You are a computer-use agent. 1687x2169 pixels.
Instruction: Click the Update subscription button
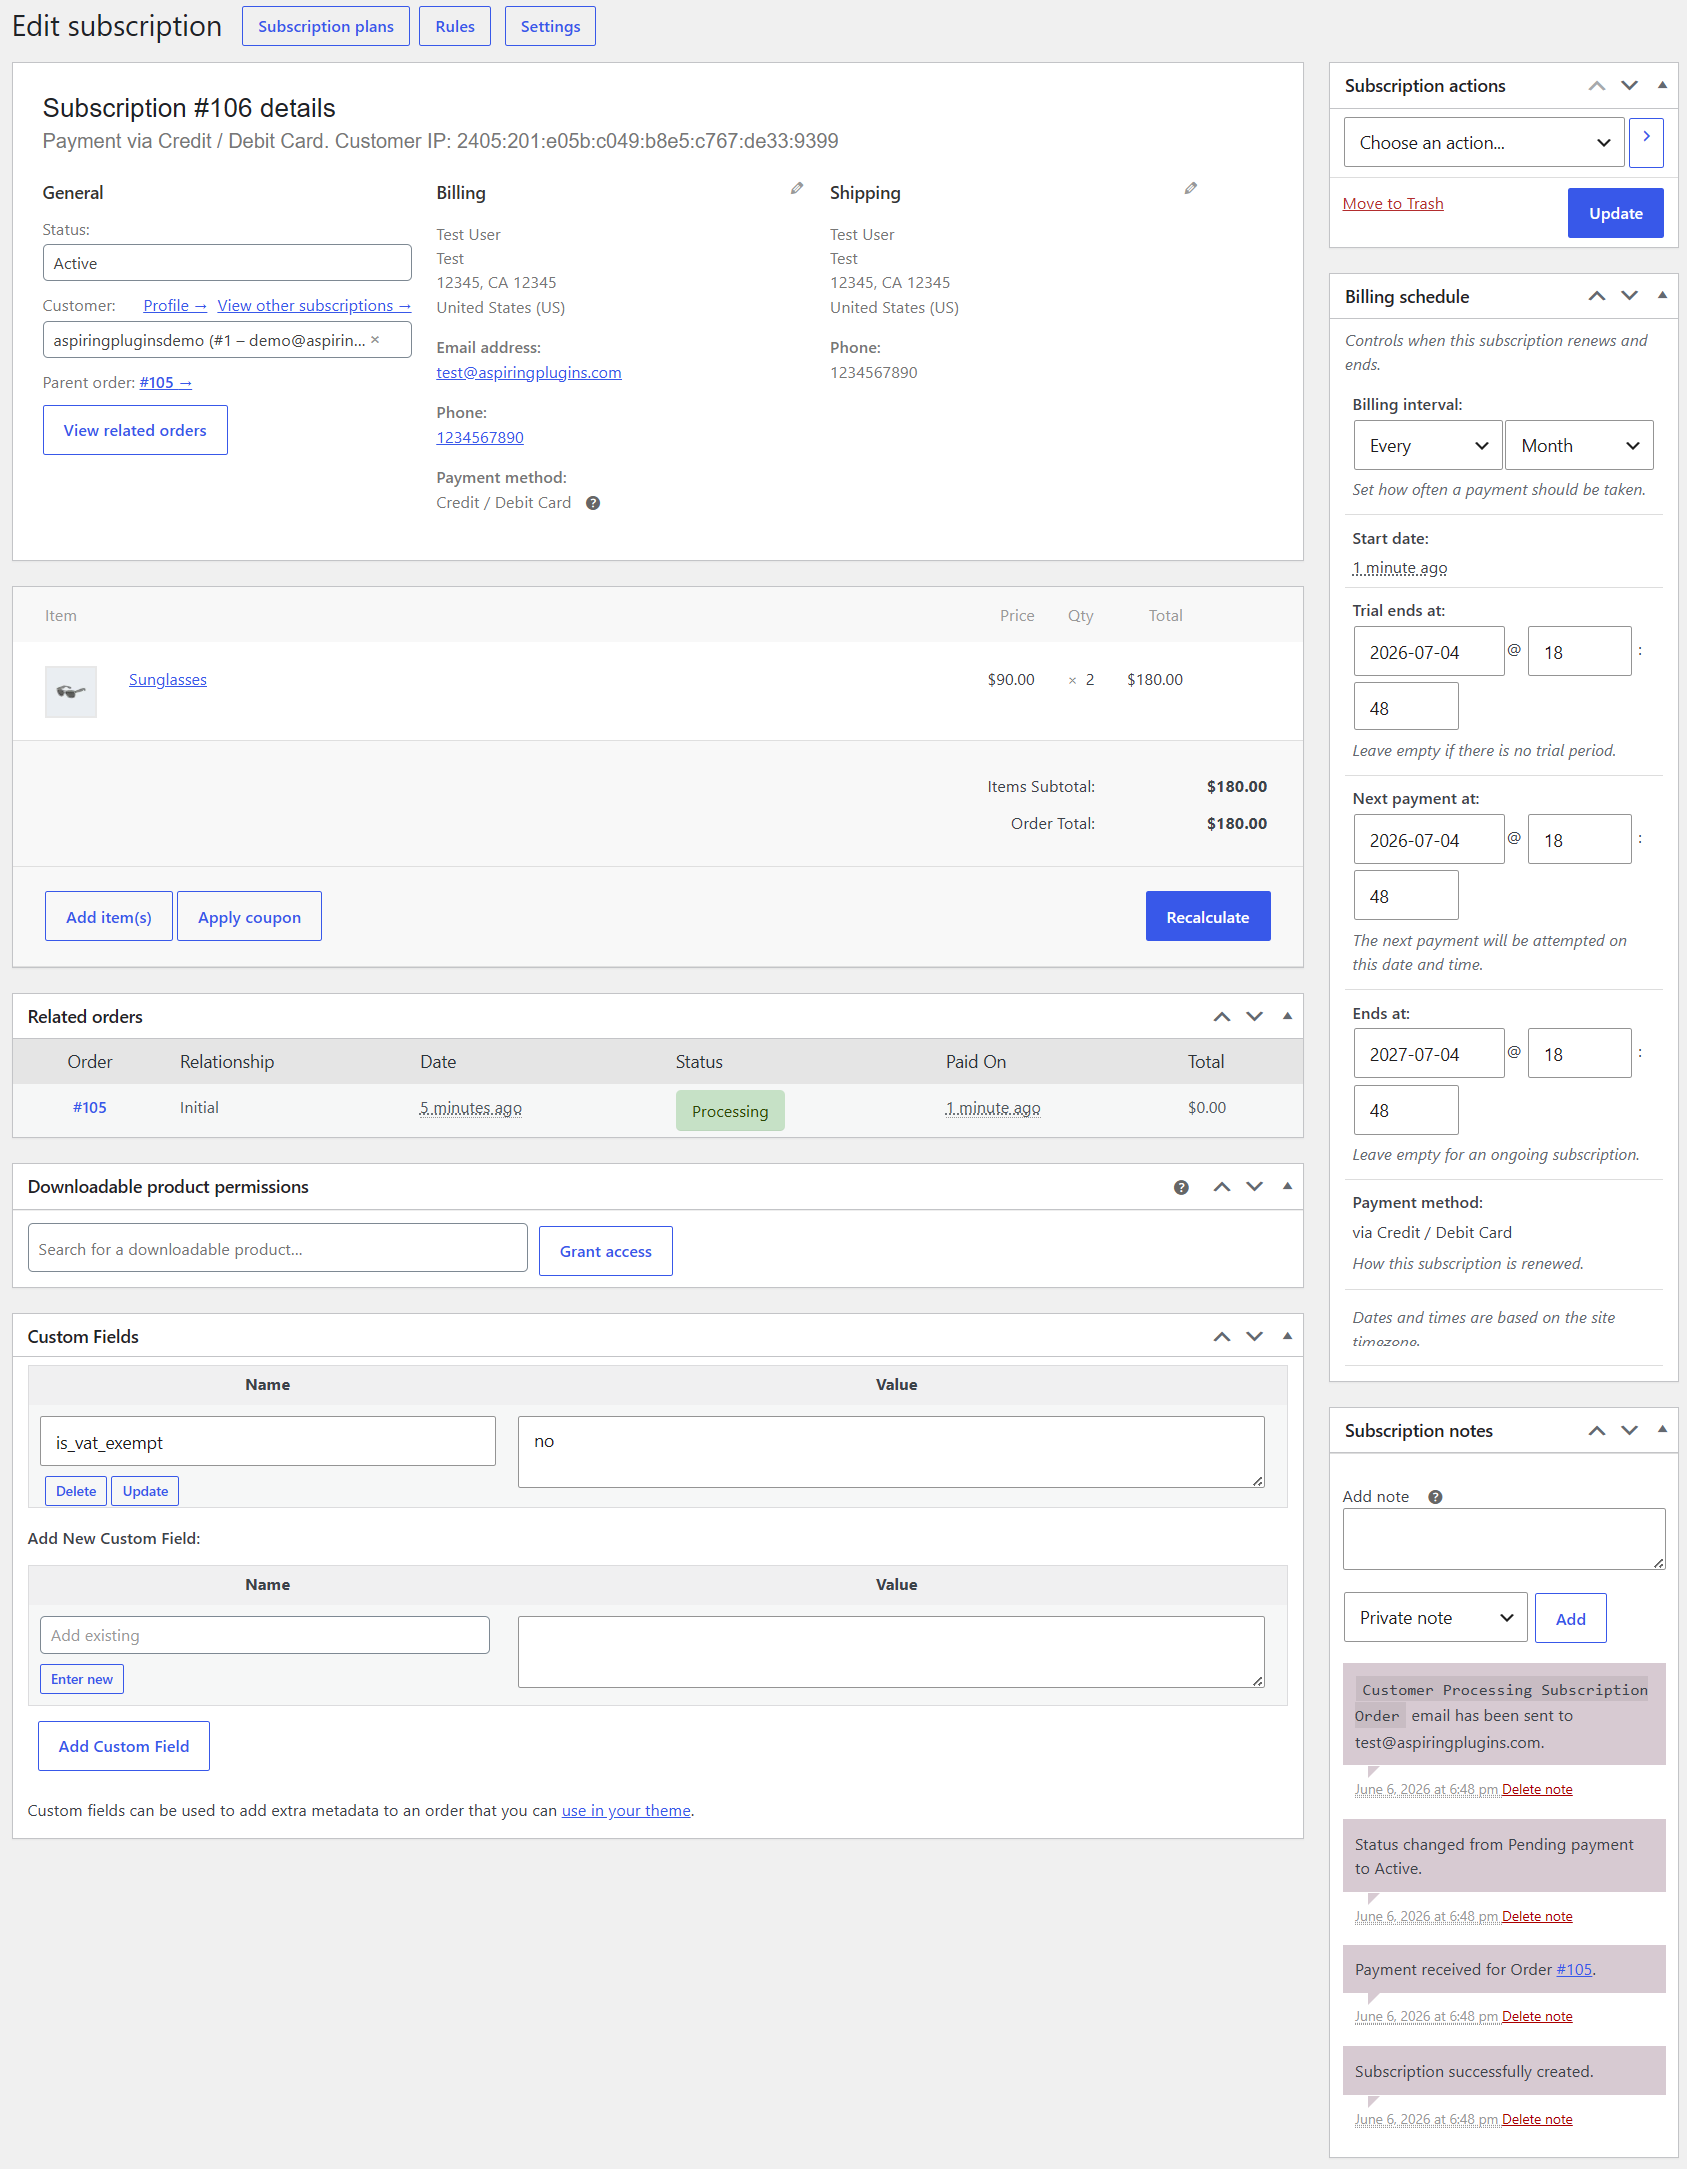(1616, 213)
